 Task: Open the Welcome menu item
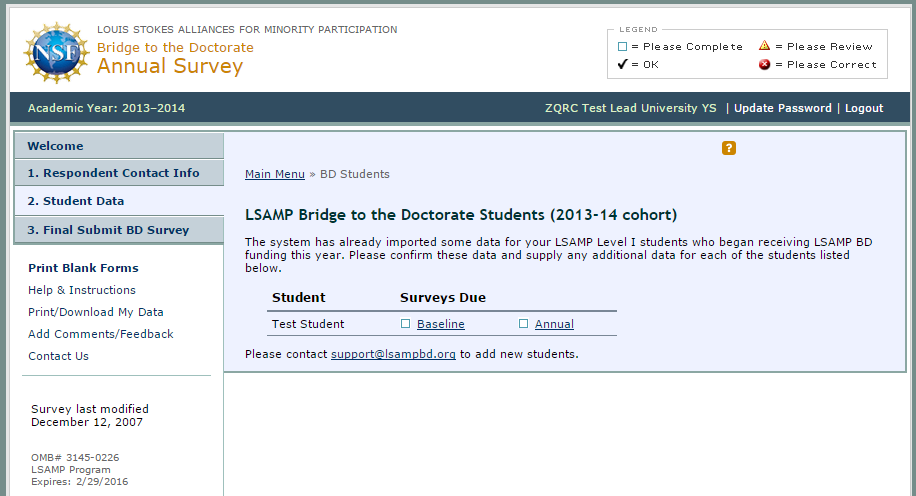pos(119,146)
